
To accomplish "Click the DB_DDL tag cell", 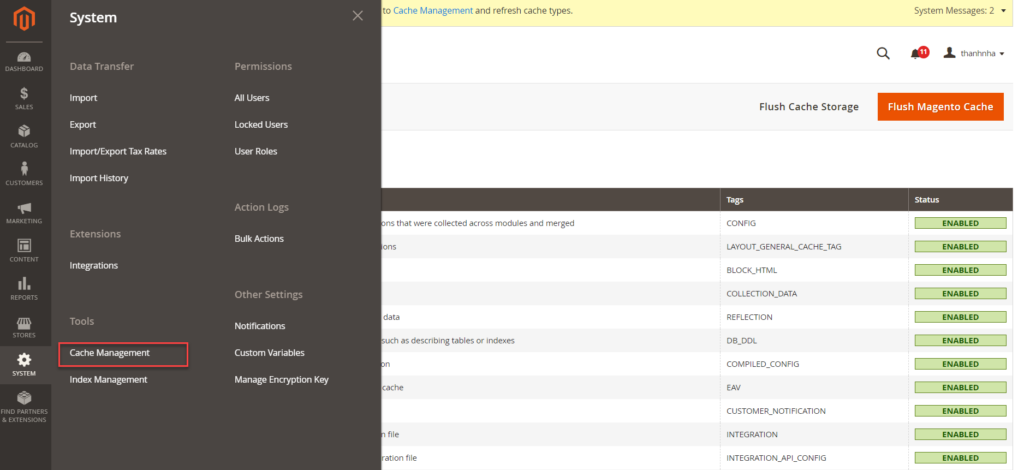I will click(x=814, y=341).
